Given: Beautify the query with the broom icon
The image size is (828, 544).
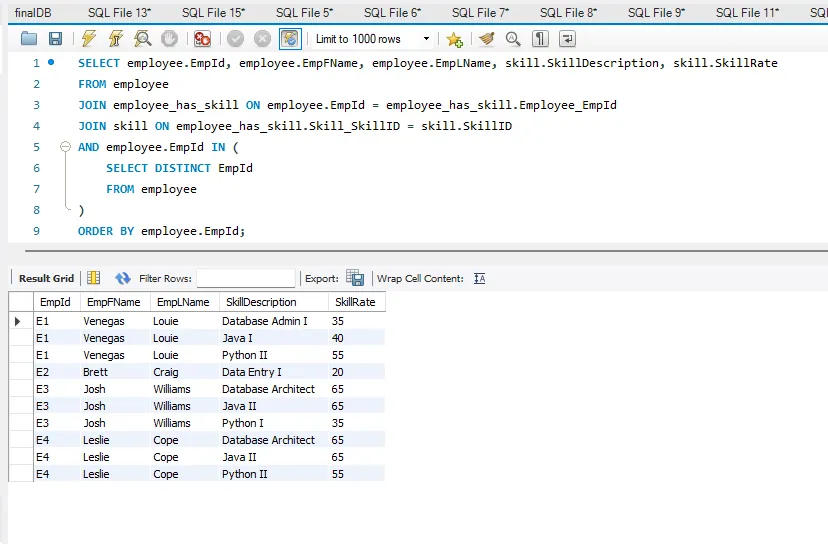Looking at the screenshot, I should tap(487, 39).
